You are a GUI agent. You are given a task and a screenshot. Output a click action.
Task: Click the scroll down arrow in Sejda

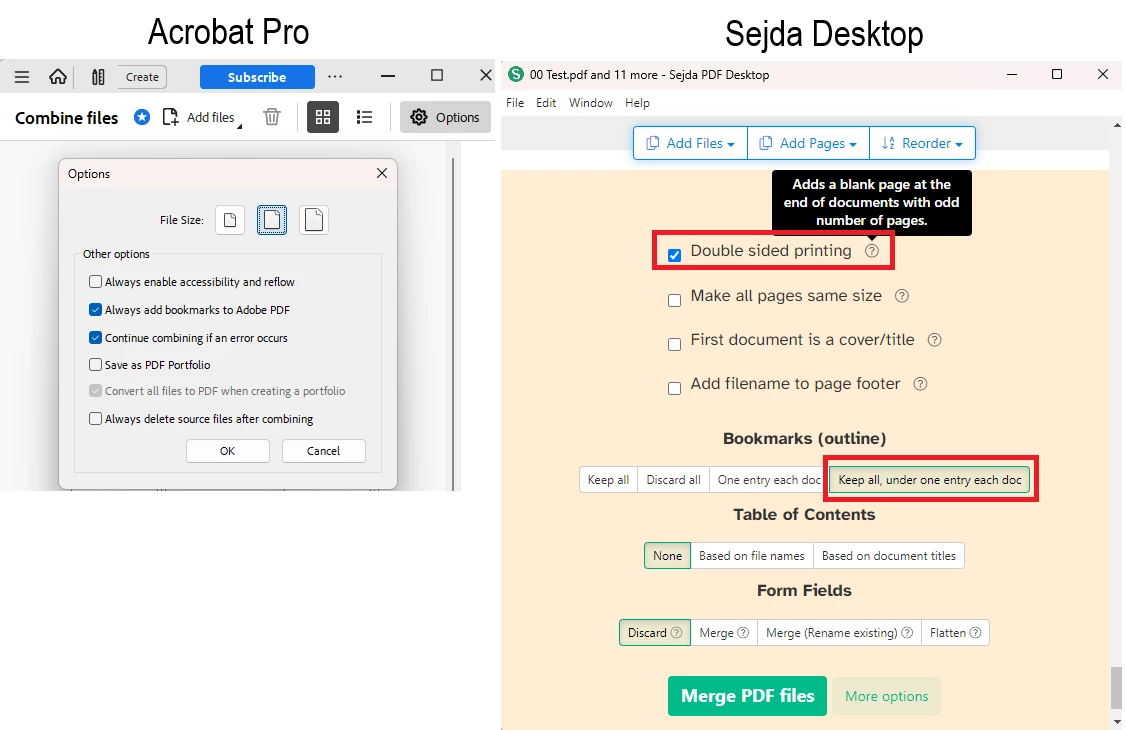point(1117,722)
